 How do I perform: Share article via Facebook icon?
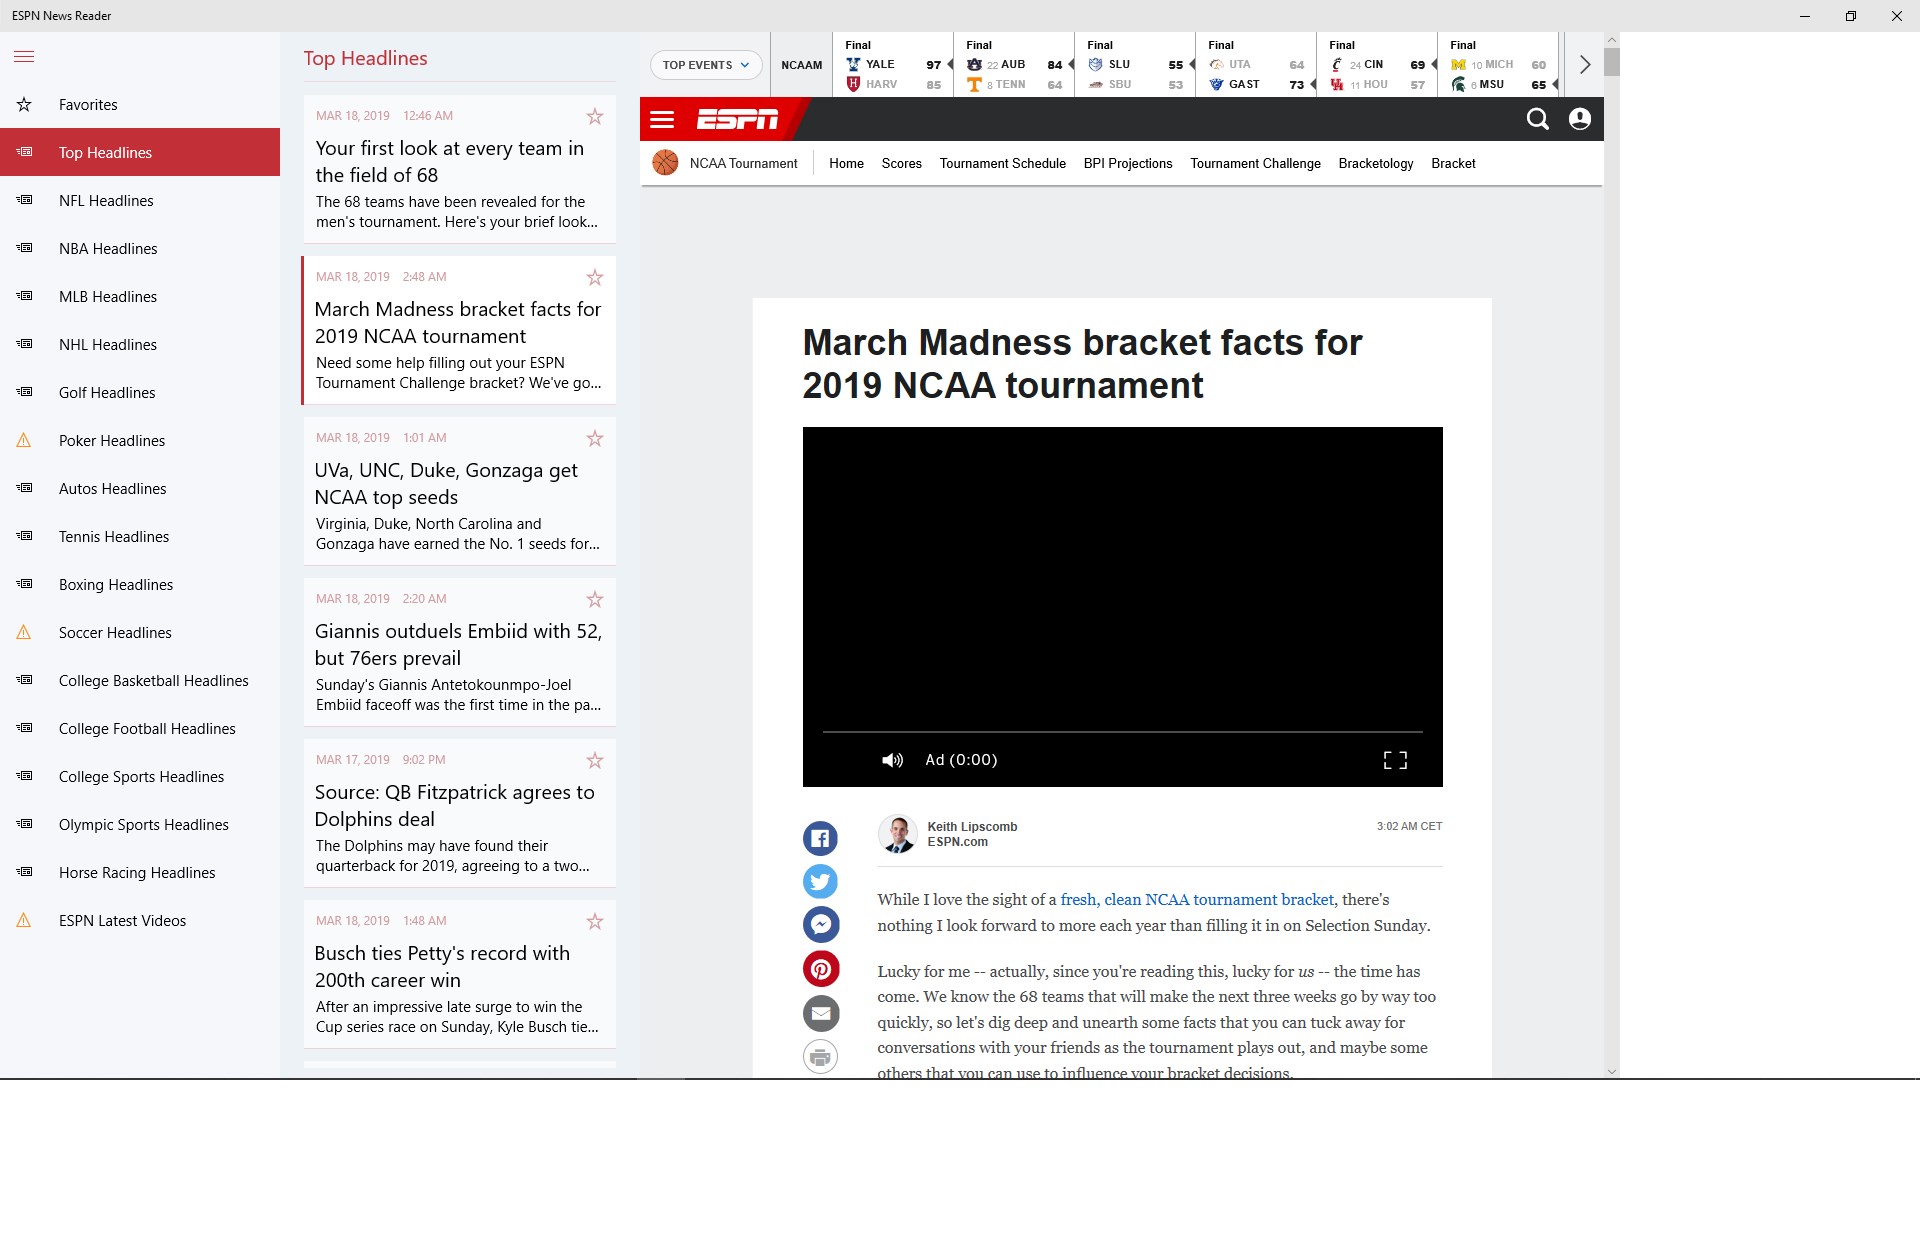tap(820, 838)
